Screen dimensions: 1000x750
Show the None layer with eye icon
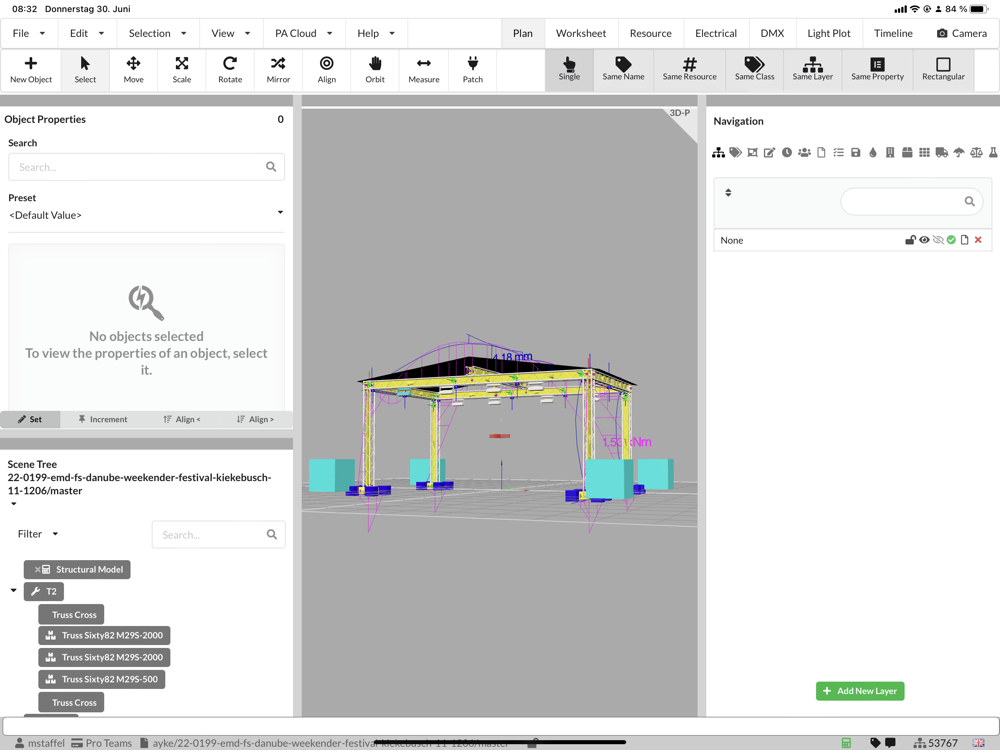click(924, 240)
